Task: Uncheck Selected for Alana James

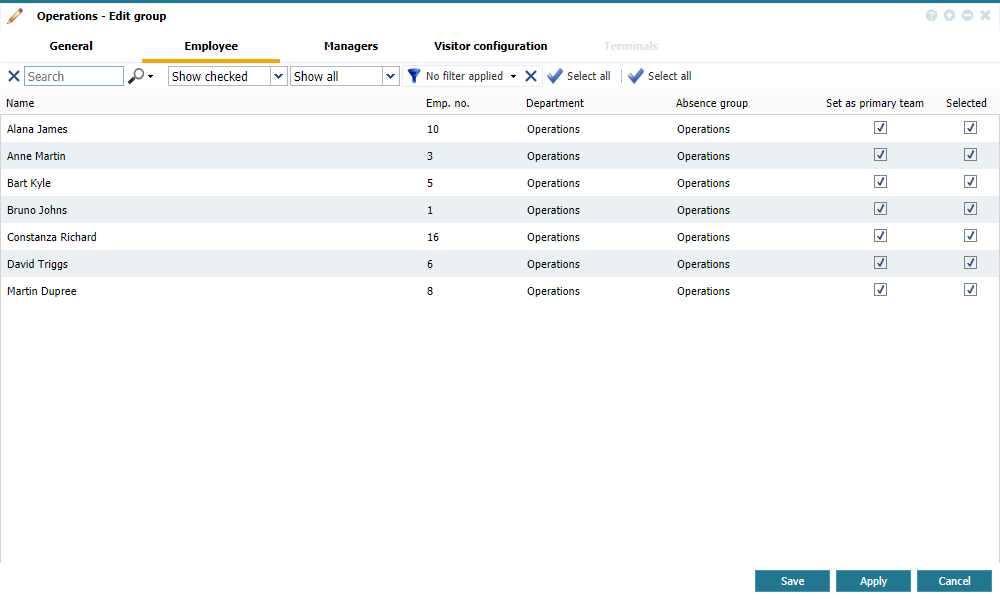Action: click(970, 128)
